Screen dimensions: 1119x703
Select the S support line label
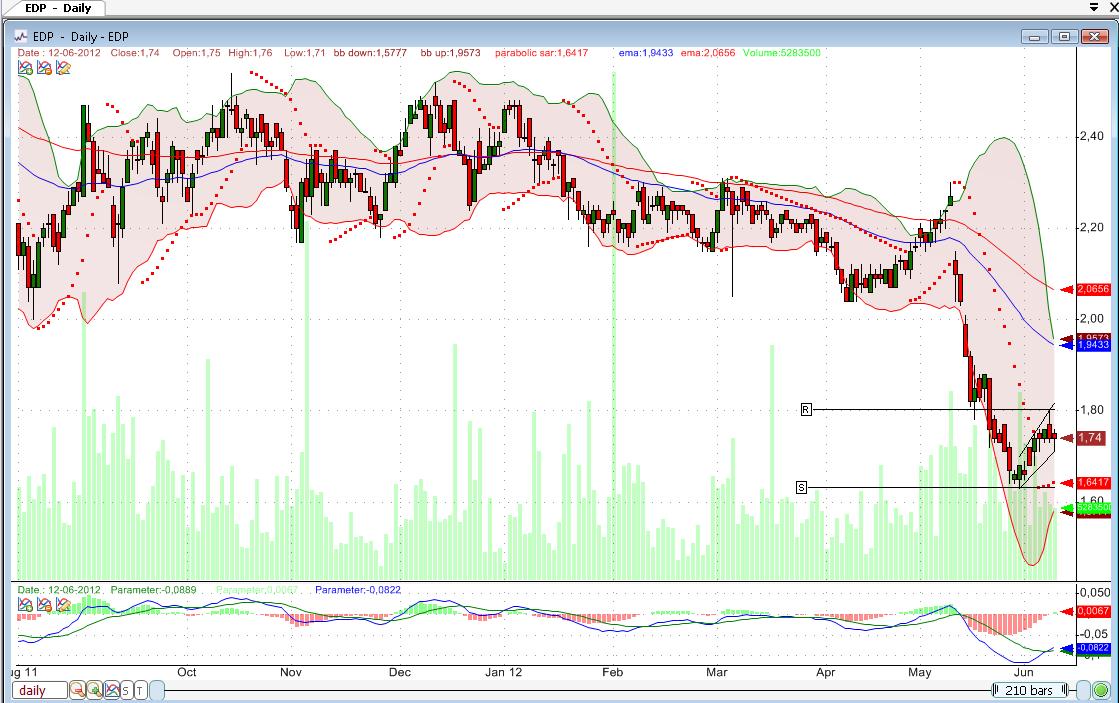[x=801, y=487]
